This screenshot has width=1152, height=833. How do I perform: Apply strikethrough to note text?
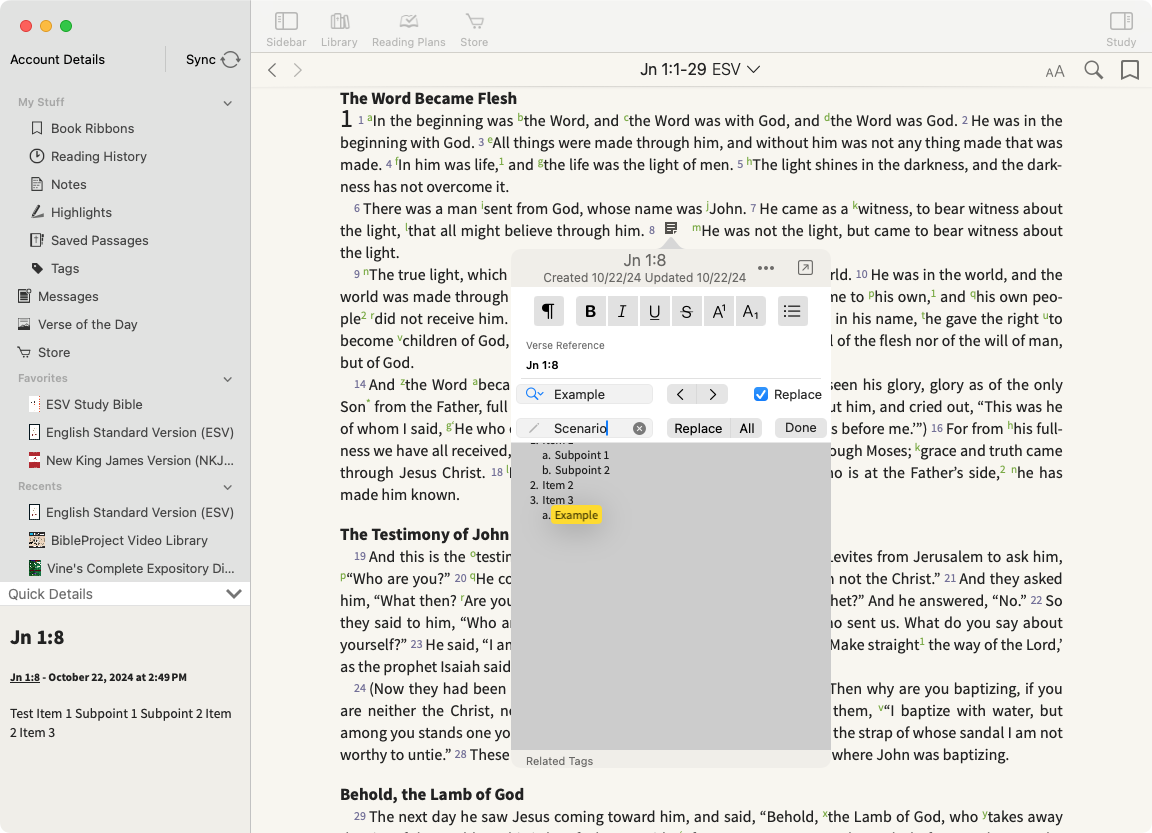(x=686, y=311)
